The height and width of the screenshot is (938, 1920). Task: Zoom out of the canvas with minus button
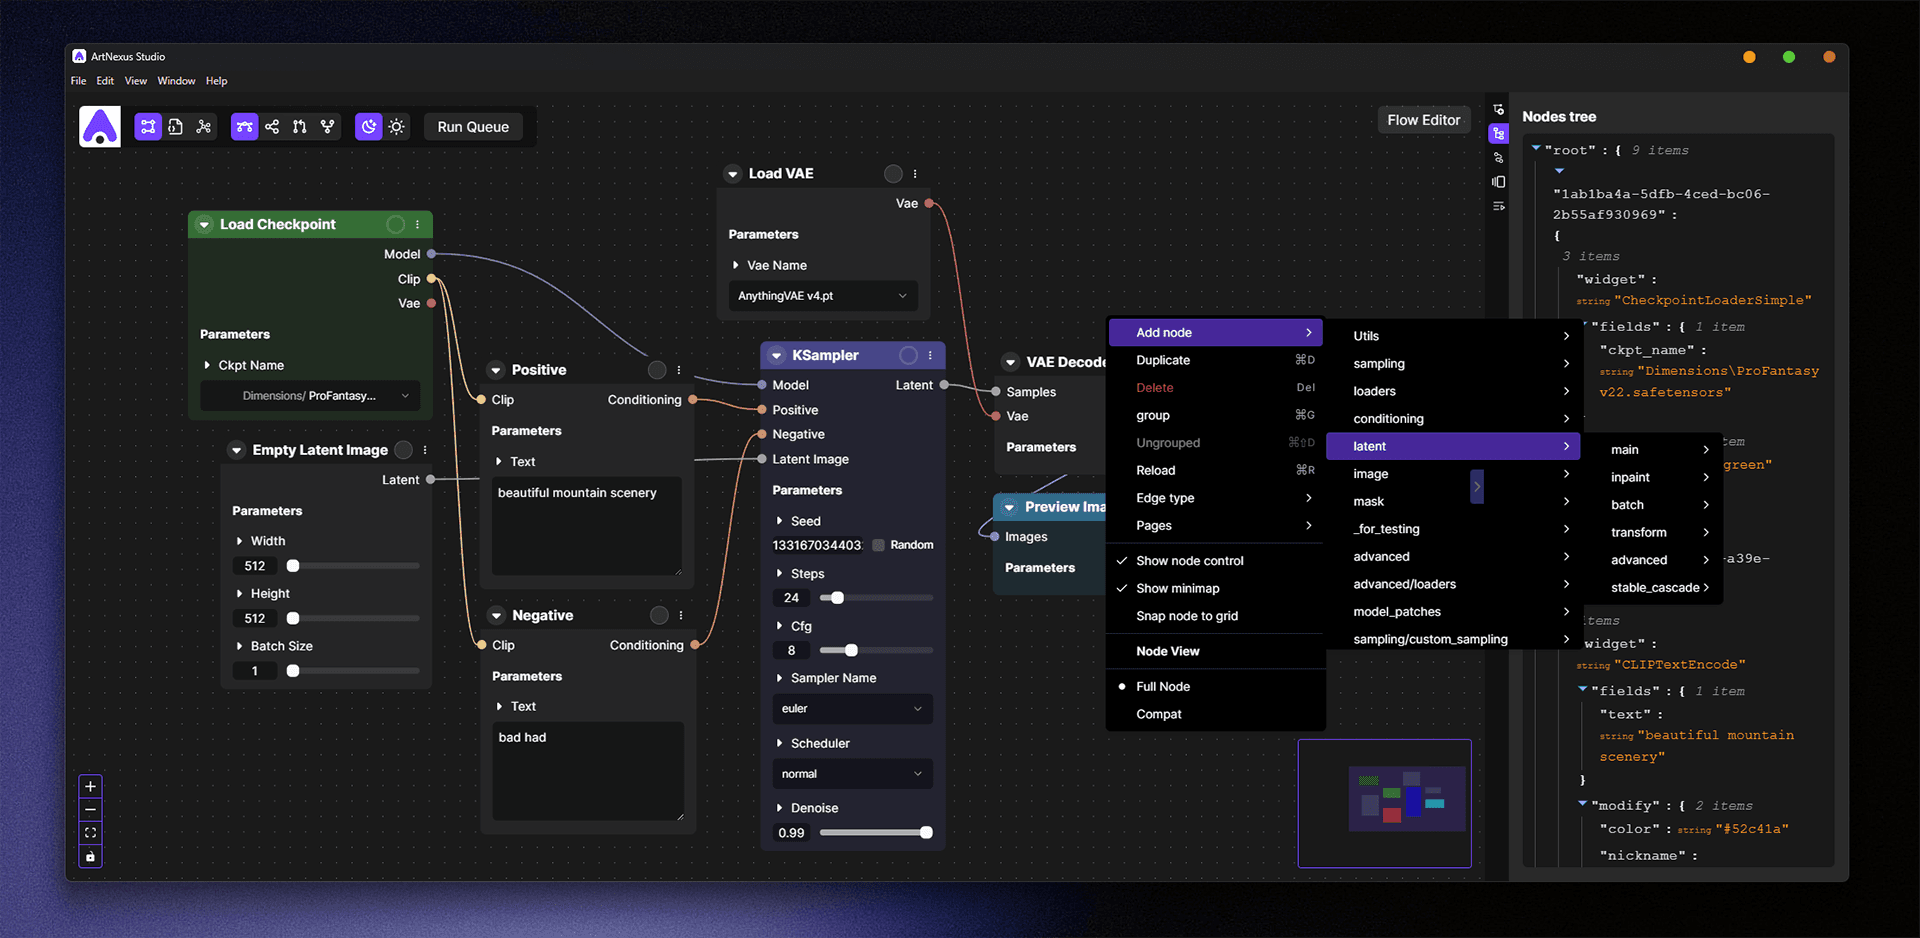[90, 810]
